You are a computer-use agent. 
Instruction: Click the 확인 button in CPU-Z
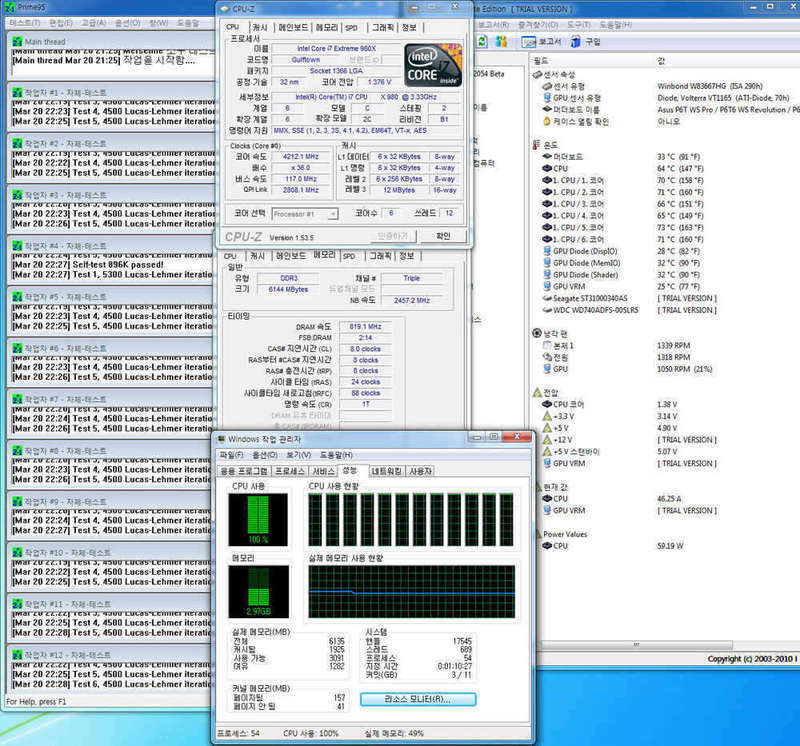[x=443, y=236]
